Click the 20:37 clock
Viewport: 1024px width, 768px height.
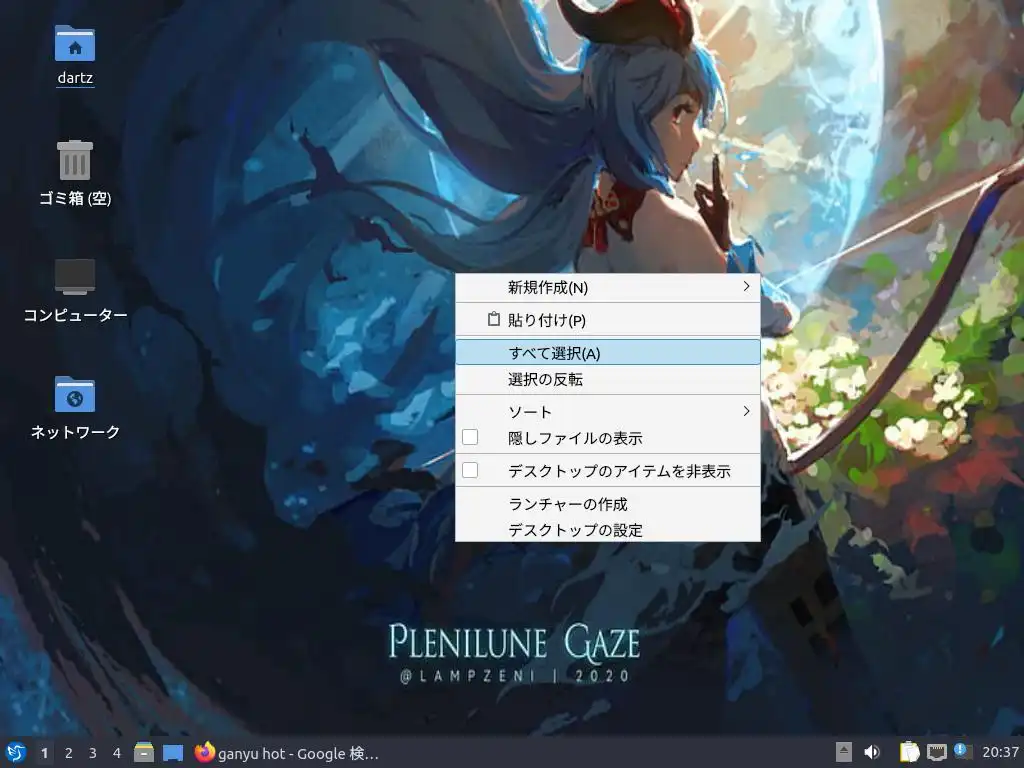pyautogui.click(x=1000, y=752)
